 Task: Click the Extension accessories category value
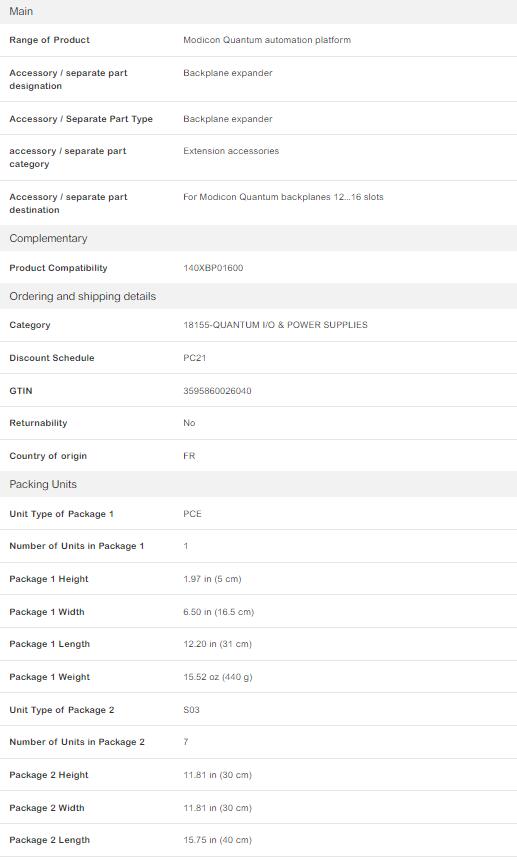pyautogui.click(x=231, y=151)
